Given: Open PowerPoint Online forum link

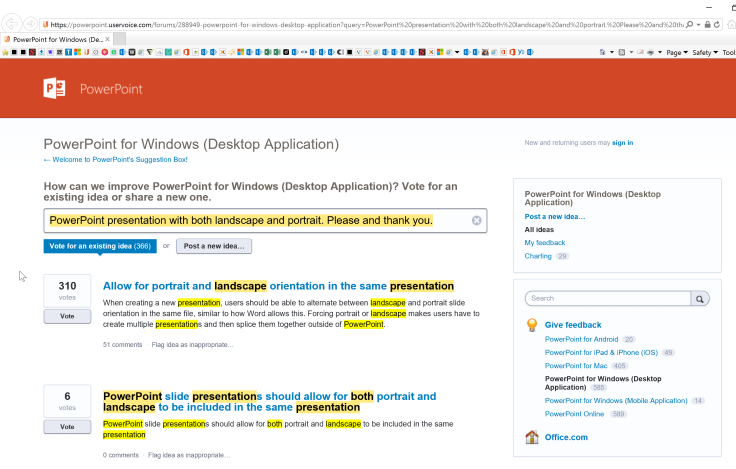Looking at the screenshot, I should click(x=575, y=414).
